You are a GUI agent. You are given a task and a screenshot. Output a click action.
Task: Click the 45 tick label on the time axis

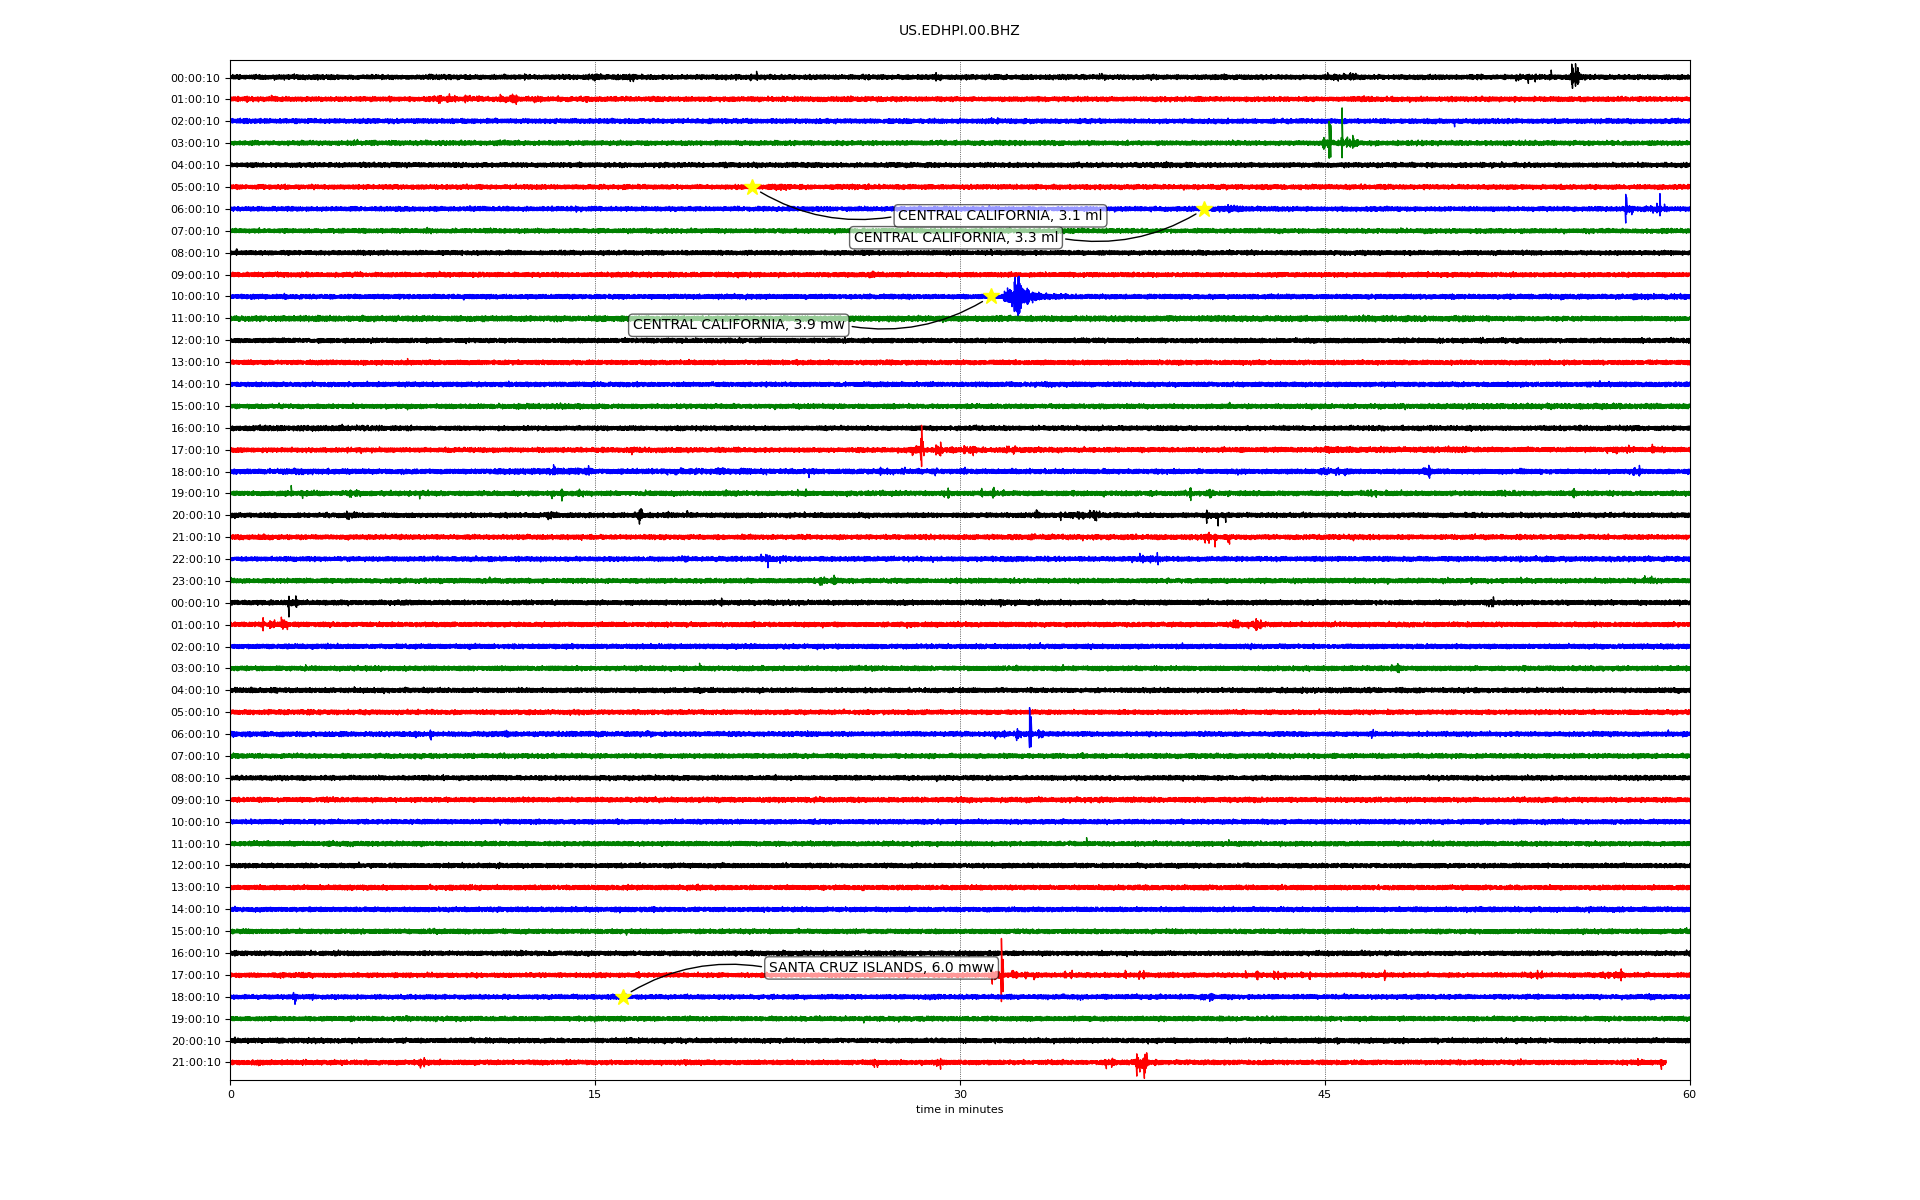(x=1325, y=1094)
